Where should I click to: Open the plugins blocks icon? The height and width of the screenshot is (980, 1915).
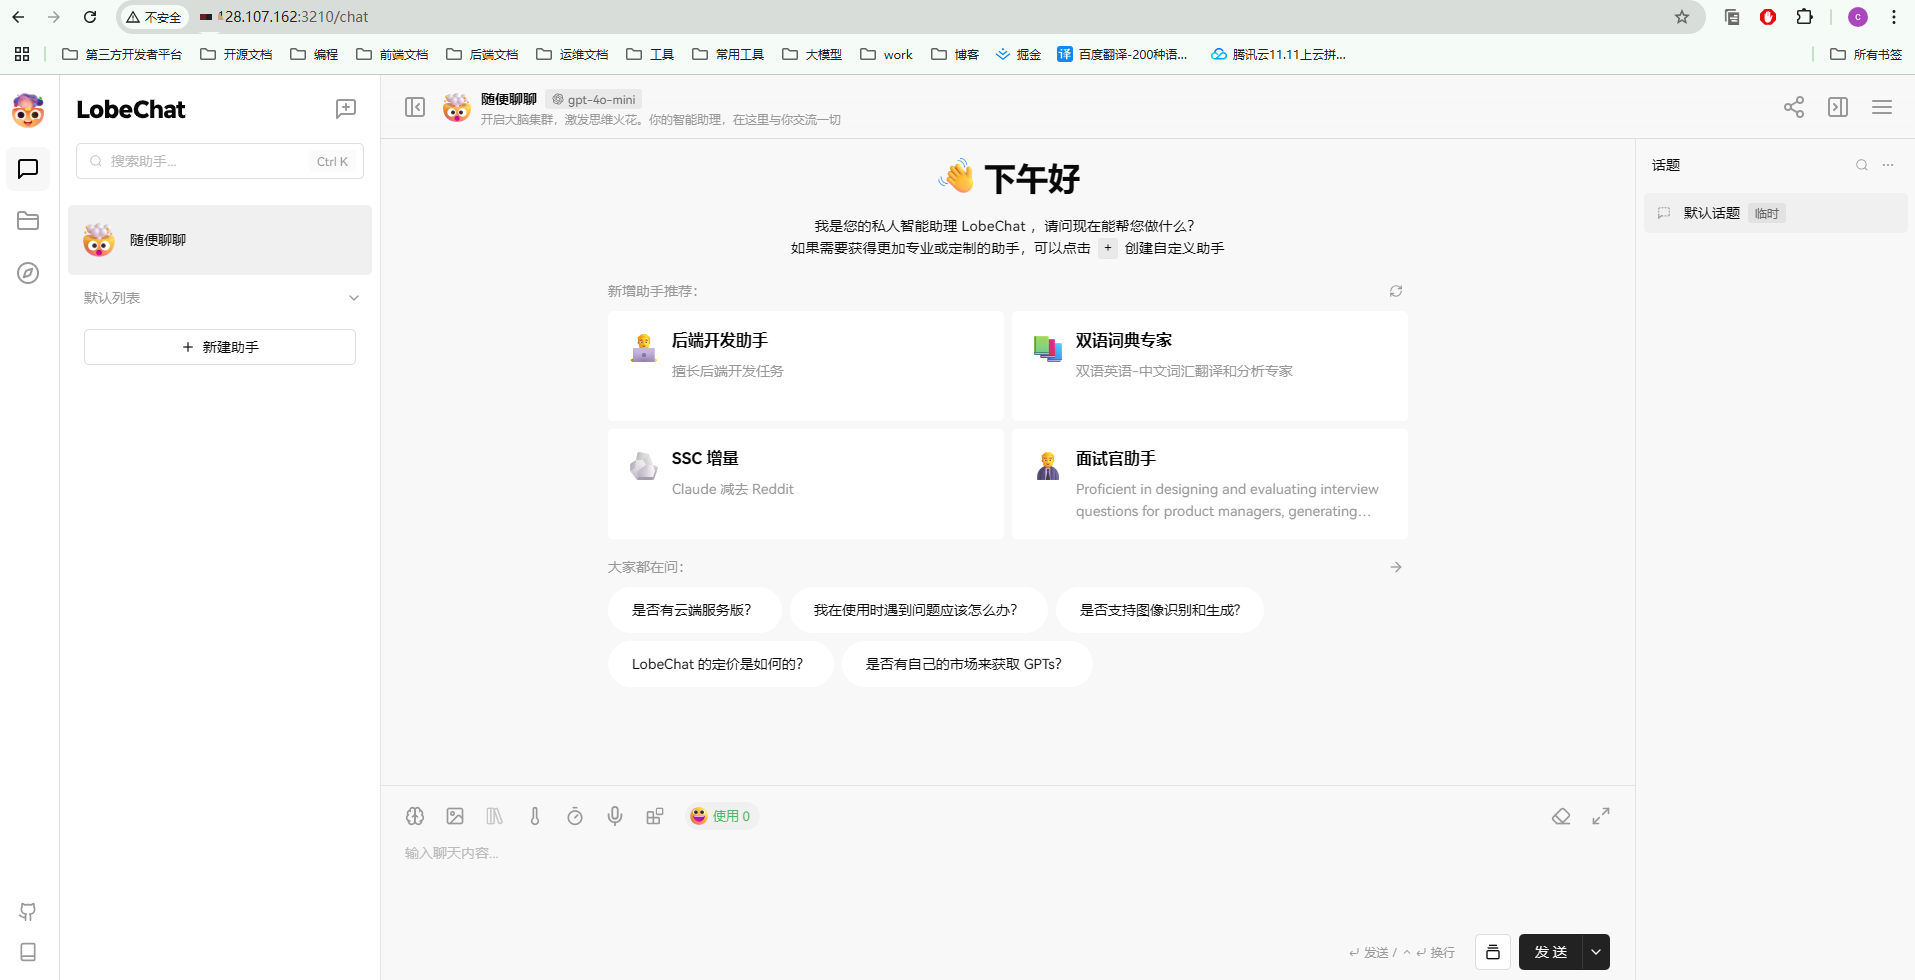coord(655,816)
